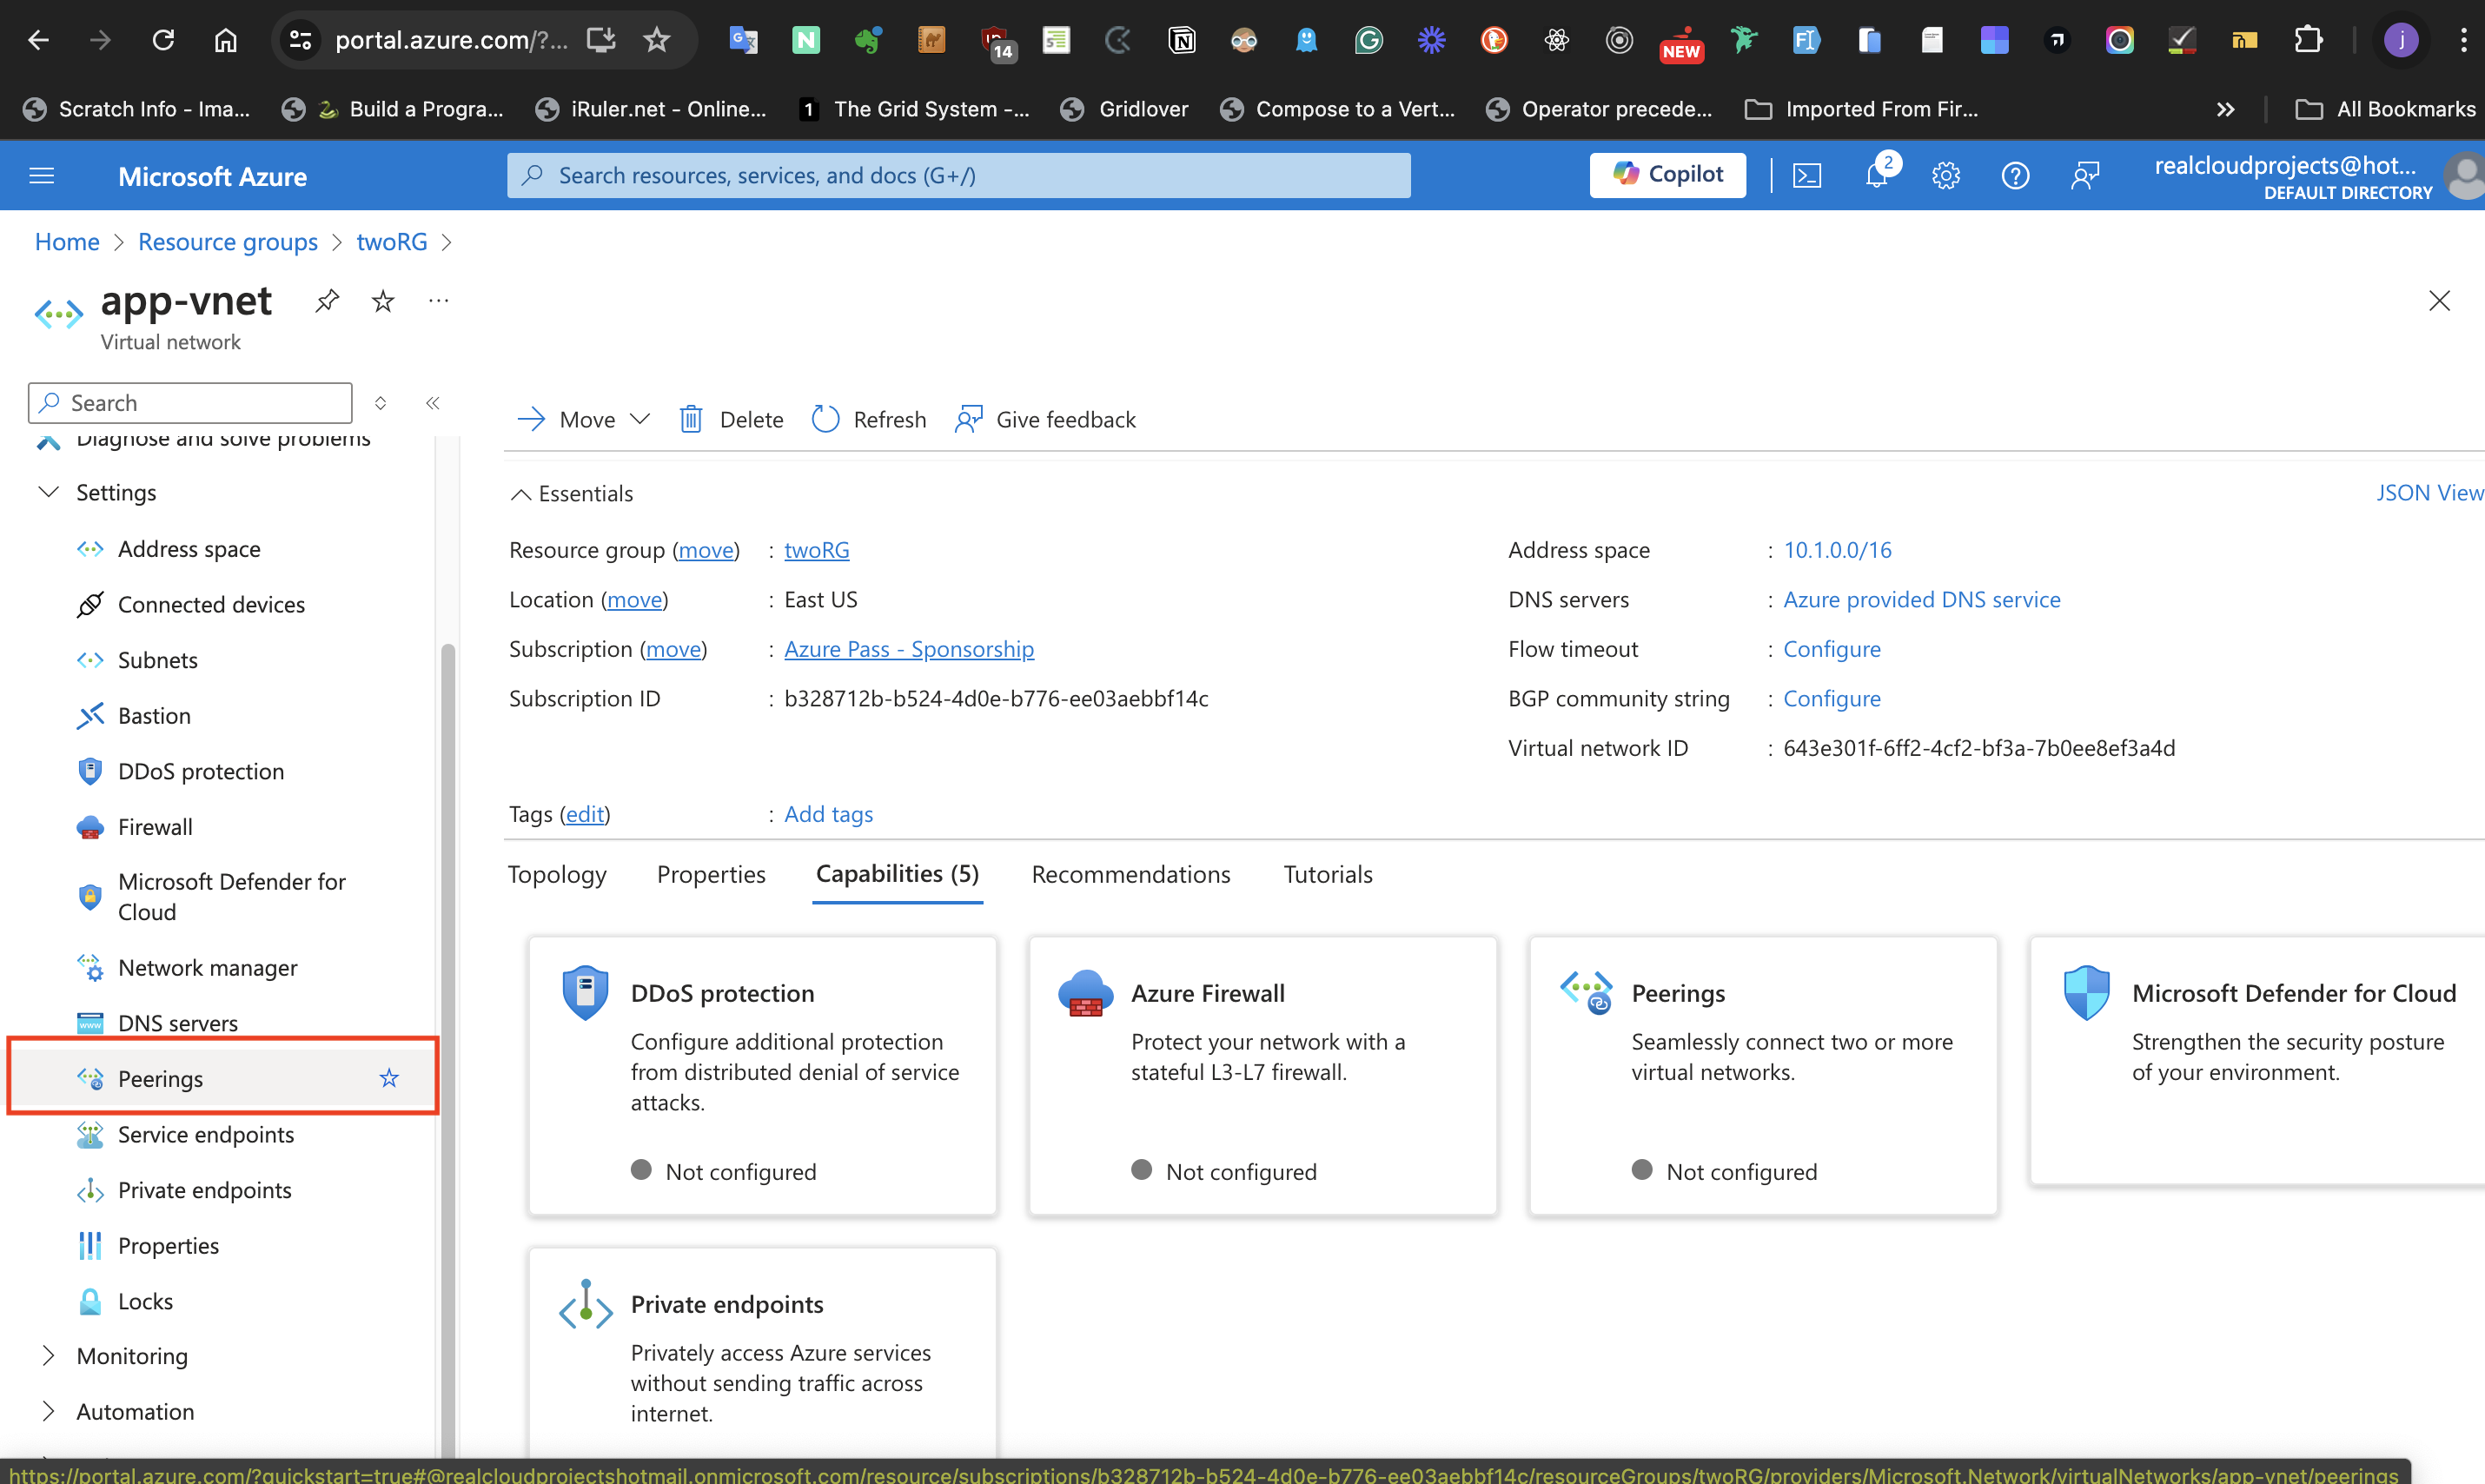This screenshot has height=1484, width=2485.
Task: Toggle the favorite star next to Peerings
Action: coord(389,1078)
